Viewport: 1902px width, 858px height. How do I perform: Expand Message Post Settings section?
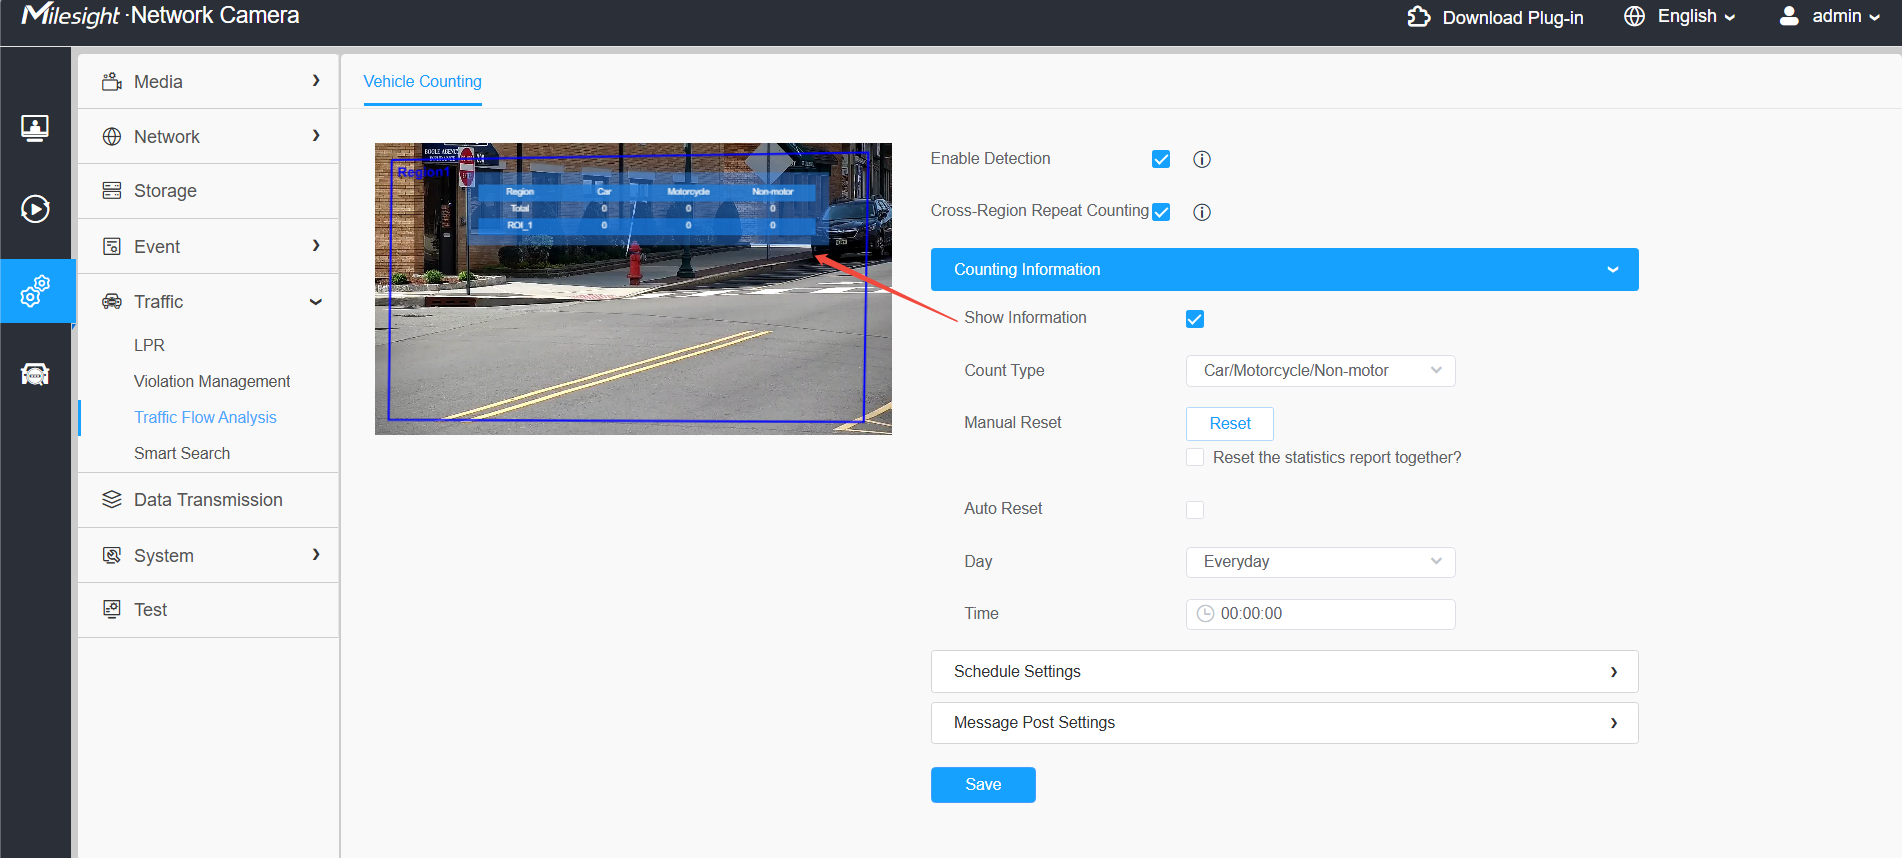coord(1284,723)
